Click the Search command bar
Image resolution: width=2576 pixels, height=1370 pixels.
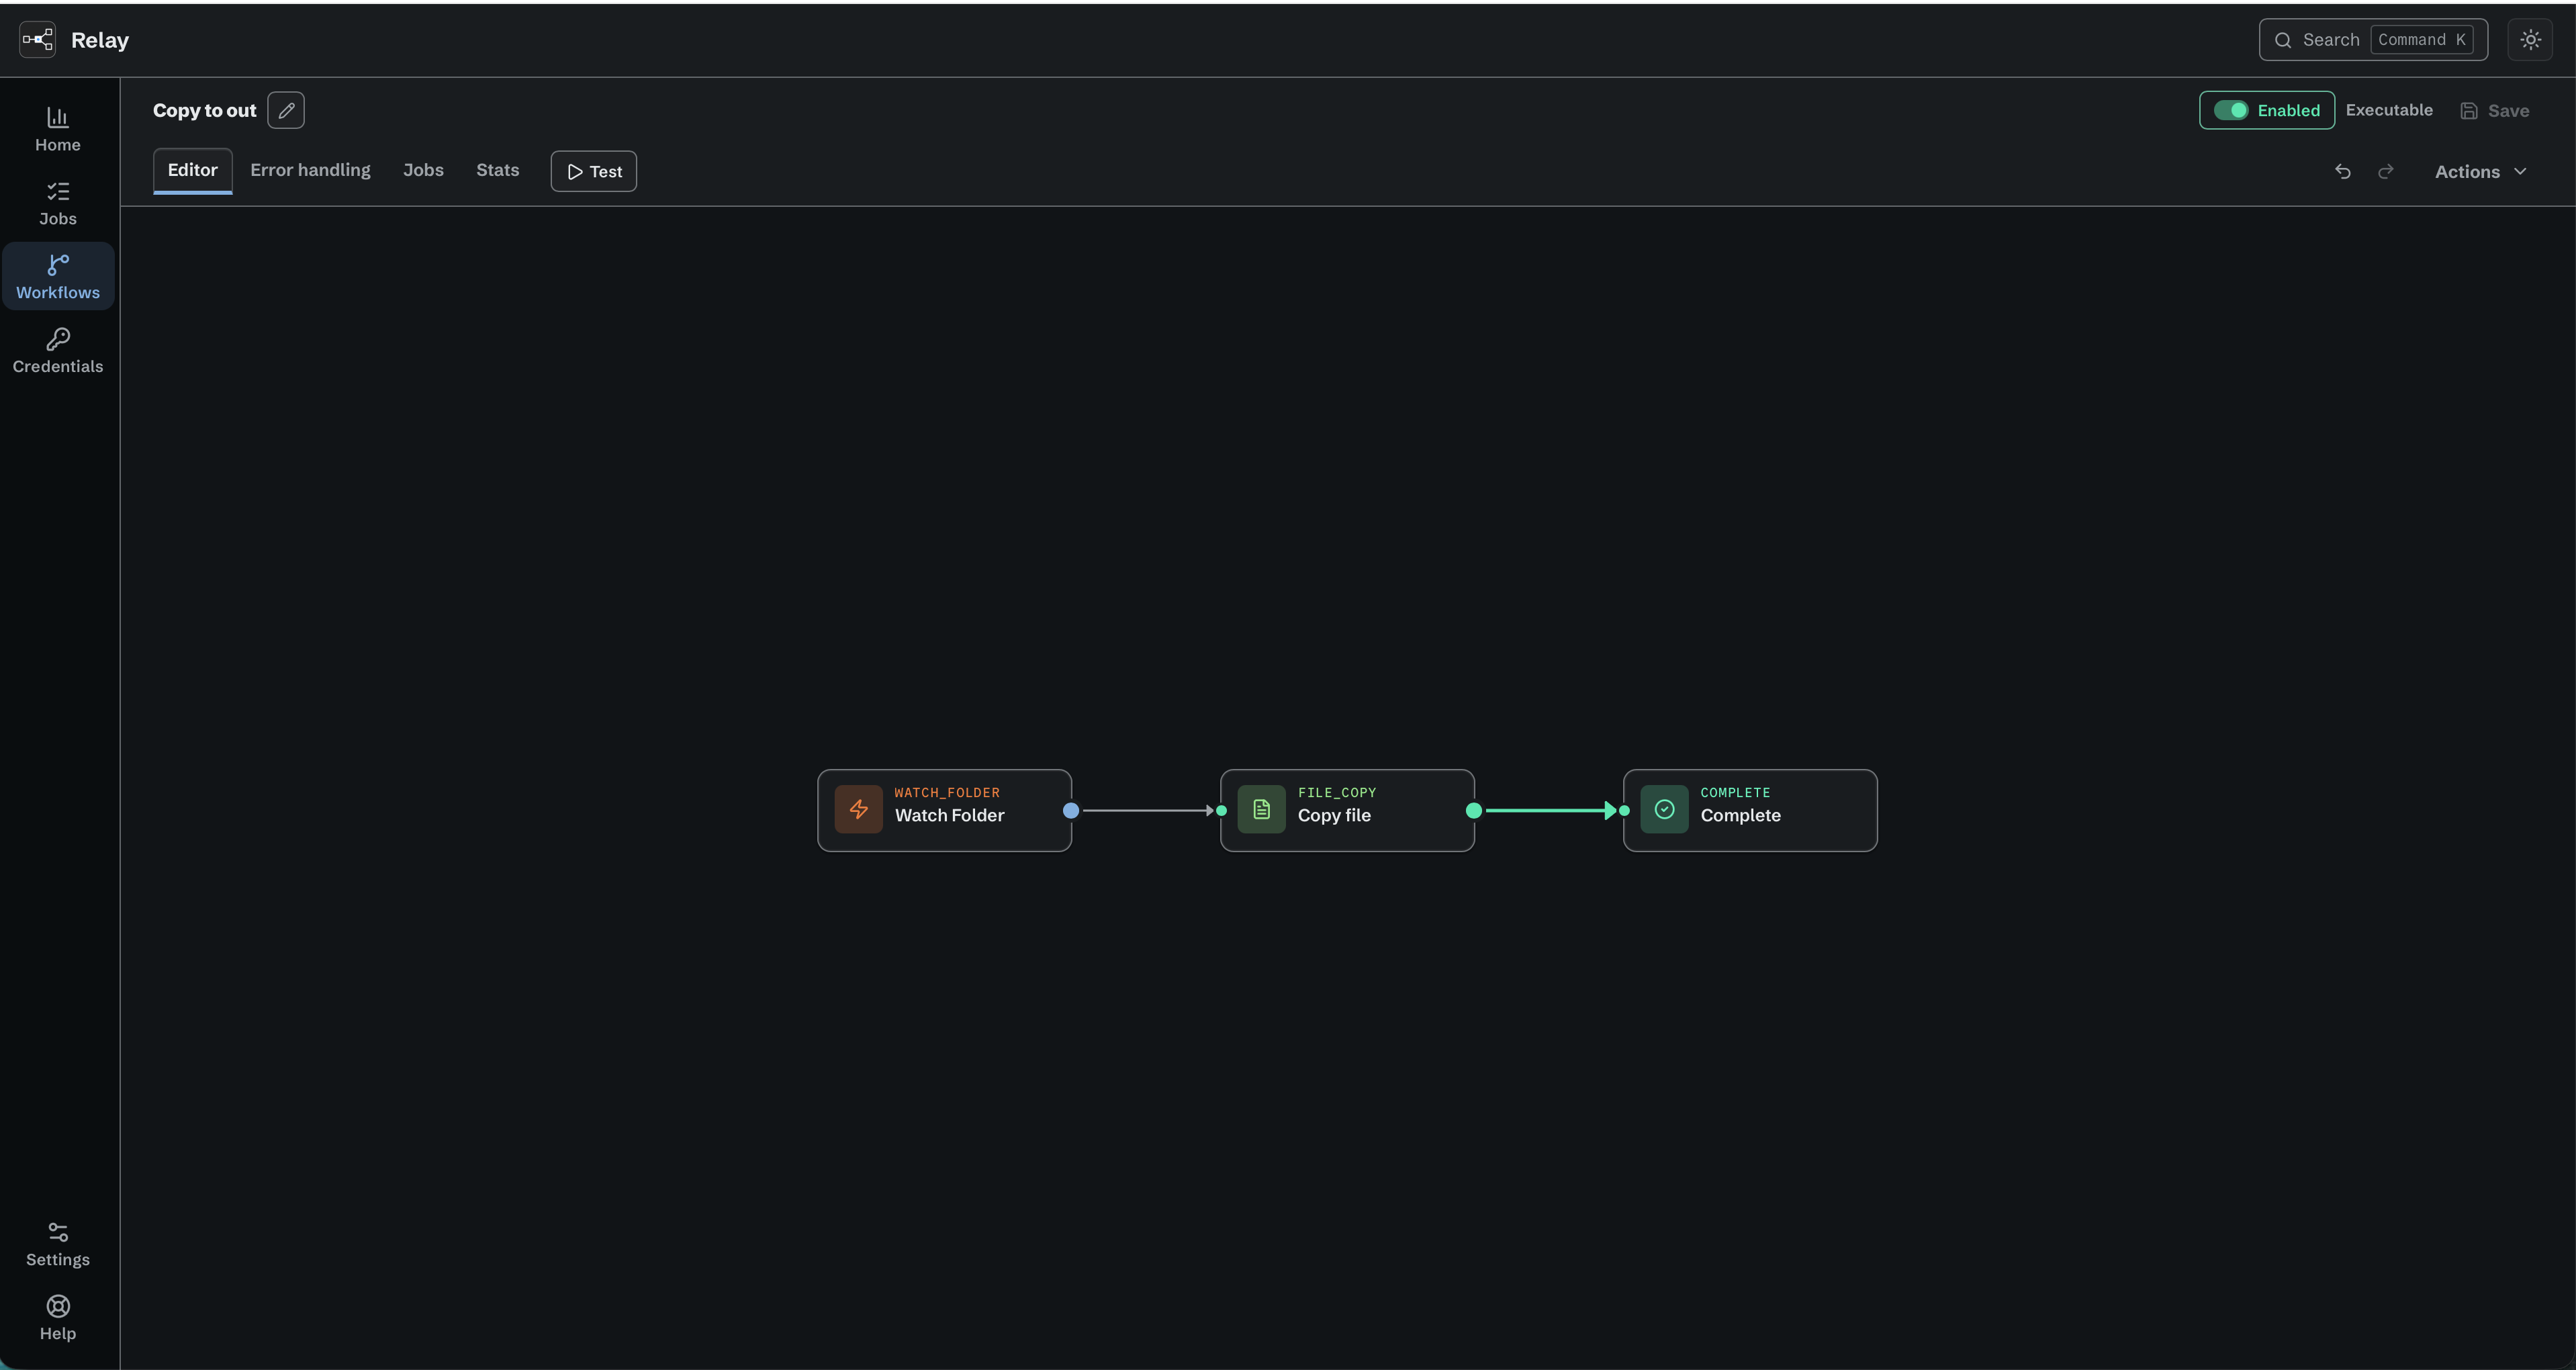(x=2373, y=40)
